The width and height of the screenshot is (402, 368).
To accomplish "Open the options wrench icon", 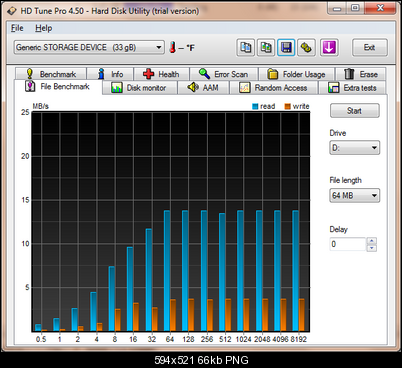I will point(307,48).
